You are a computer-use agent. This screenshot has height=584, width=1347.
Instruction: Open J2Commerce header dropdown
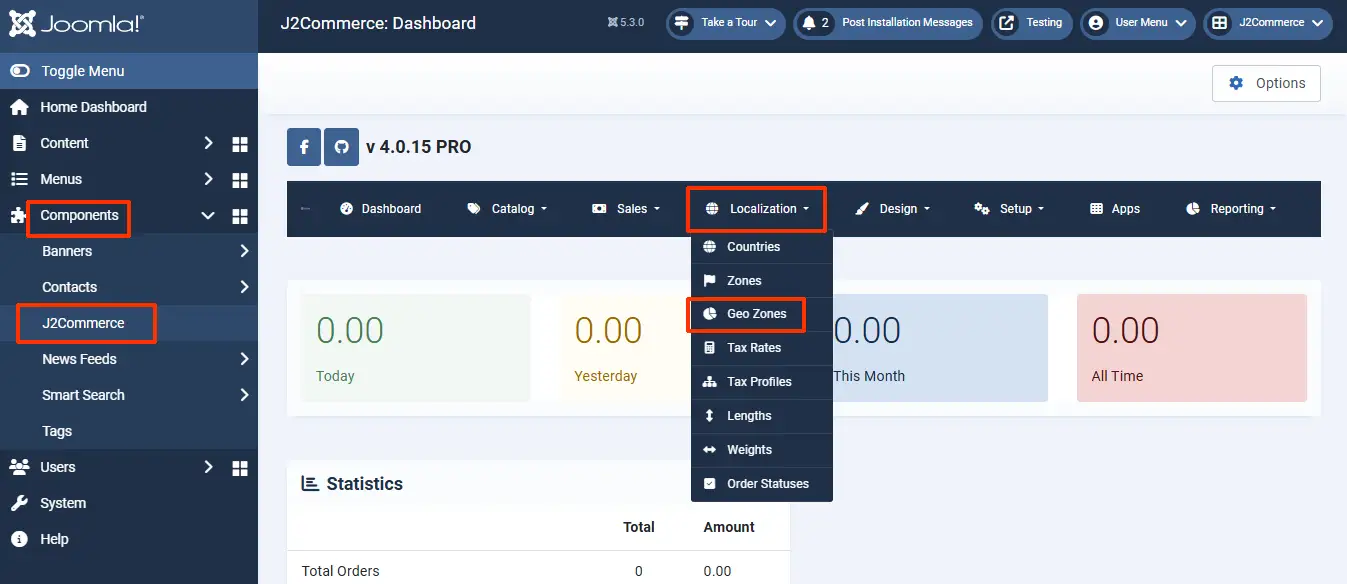pyautogui.click(x=1268, y=23)
